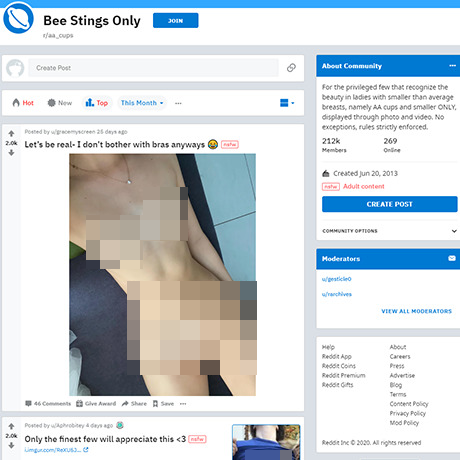Open the first post's main image
The height and width of the screenshot is (460, 460).
[163, 275]
